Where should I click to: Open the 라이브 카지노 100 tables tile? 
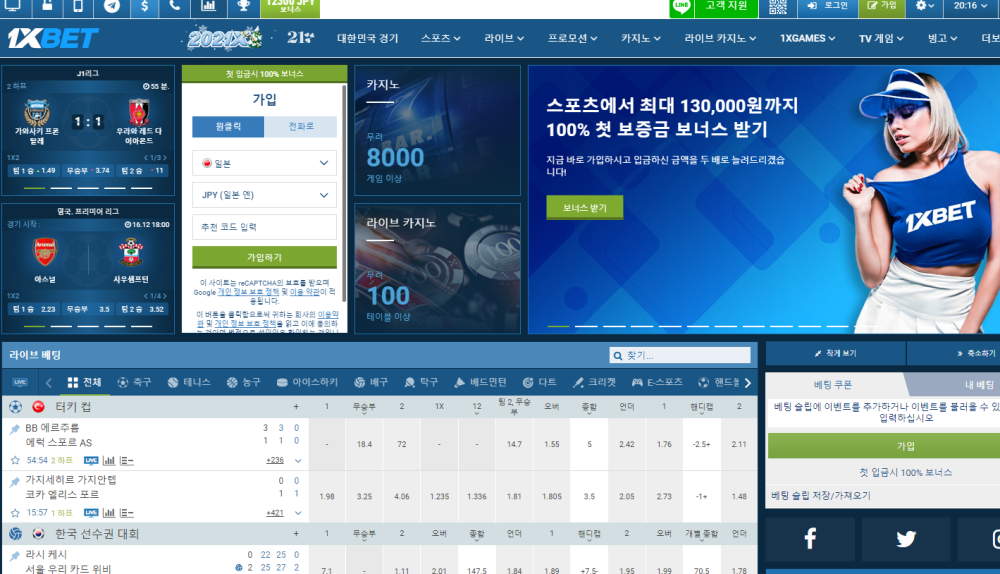pyautogui.click(x=438, y=269)
